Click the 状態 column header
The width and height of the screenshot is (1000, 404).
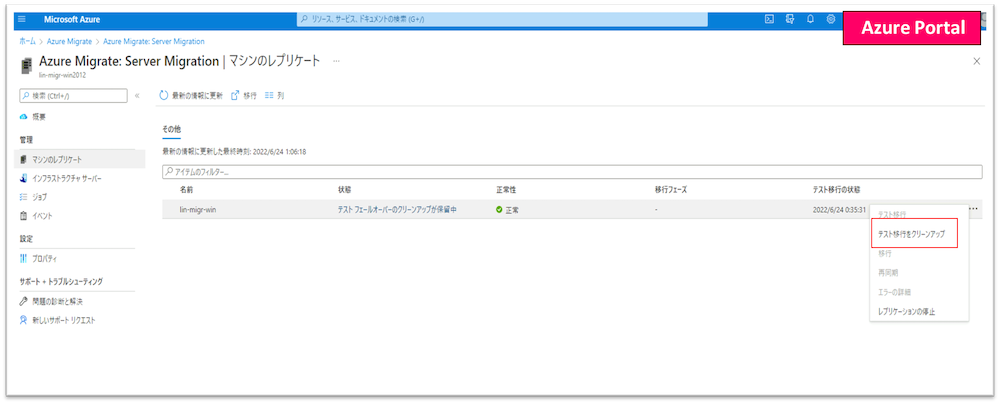pyautogui.click(x=344, y=190)
